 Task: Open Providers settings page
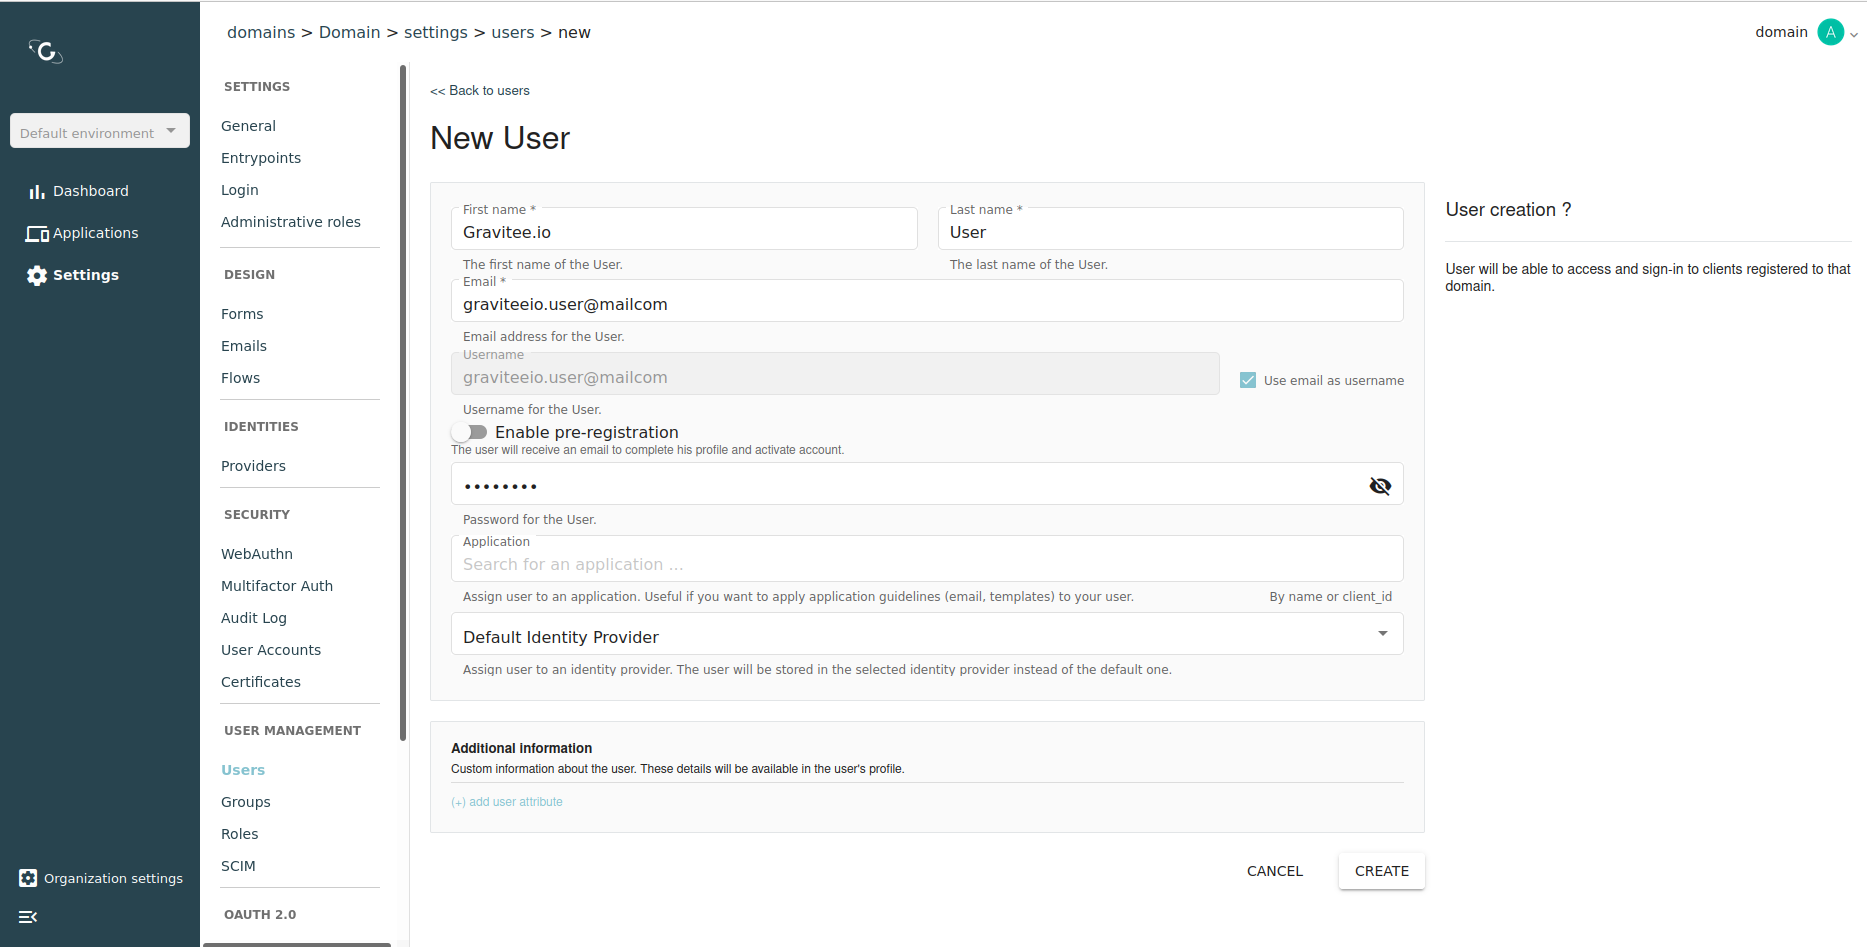(x=253, y=466)
